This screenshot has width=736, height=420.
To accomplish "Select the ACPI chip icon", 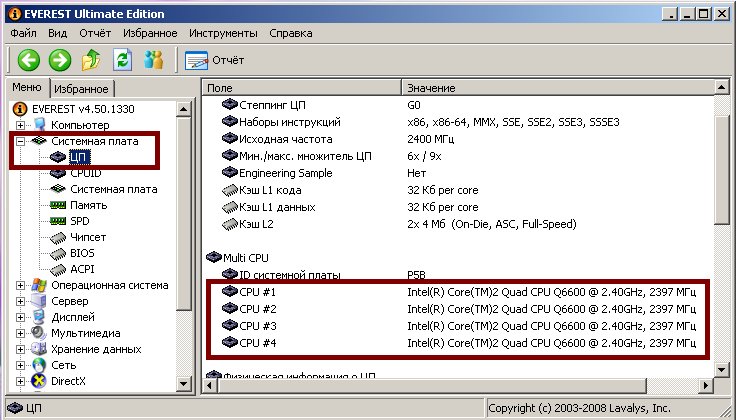I will click(58, 269).
